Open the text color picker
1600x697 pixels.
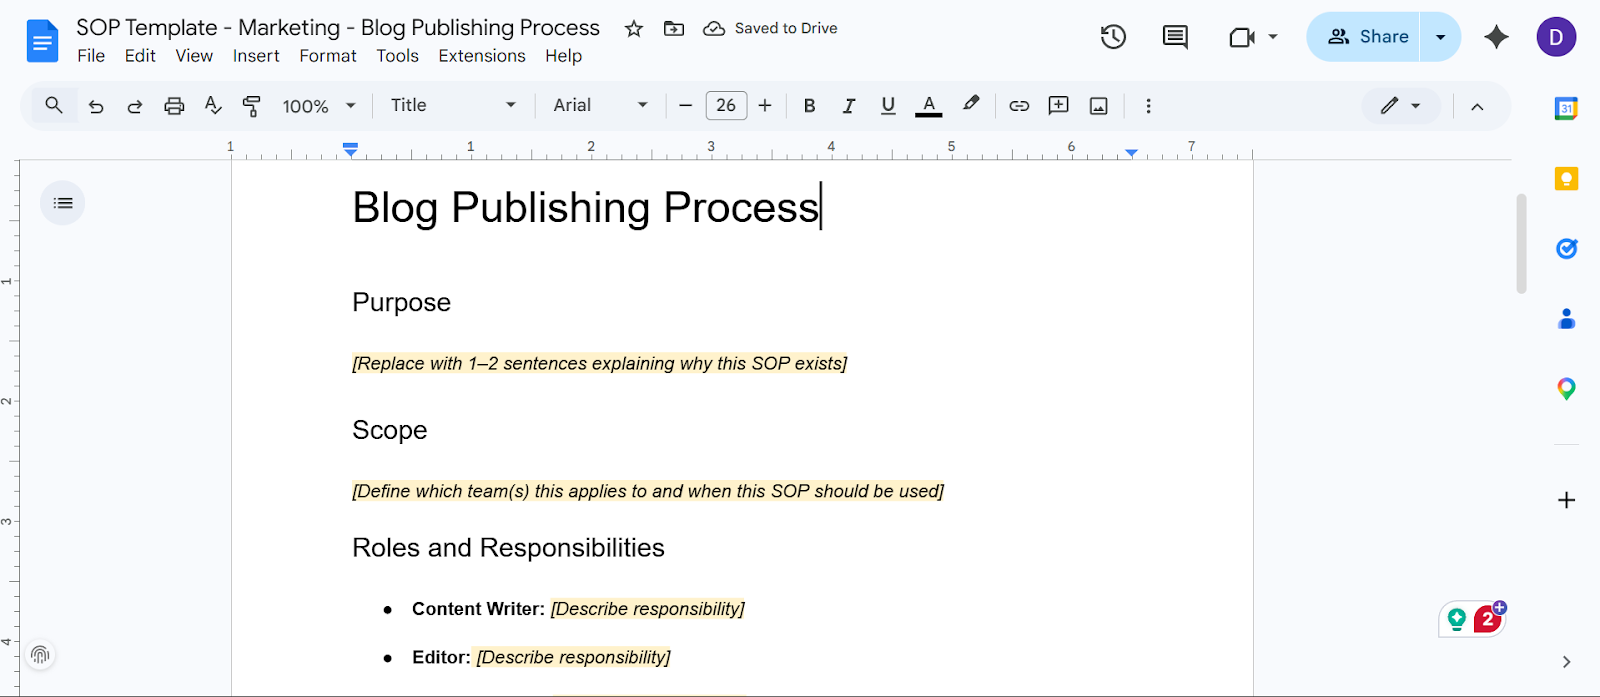tap(928, 106)
